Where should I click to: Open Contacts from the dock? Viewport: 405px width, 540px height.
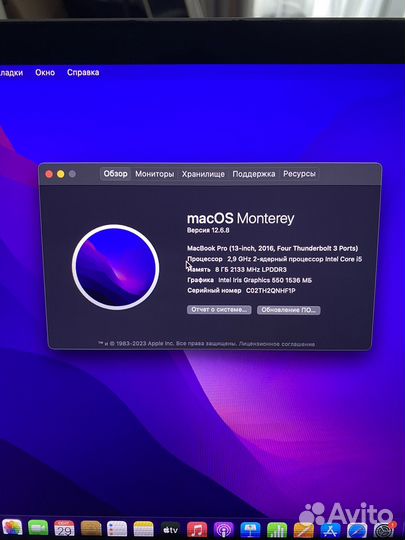pos(91,529)
